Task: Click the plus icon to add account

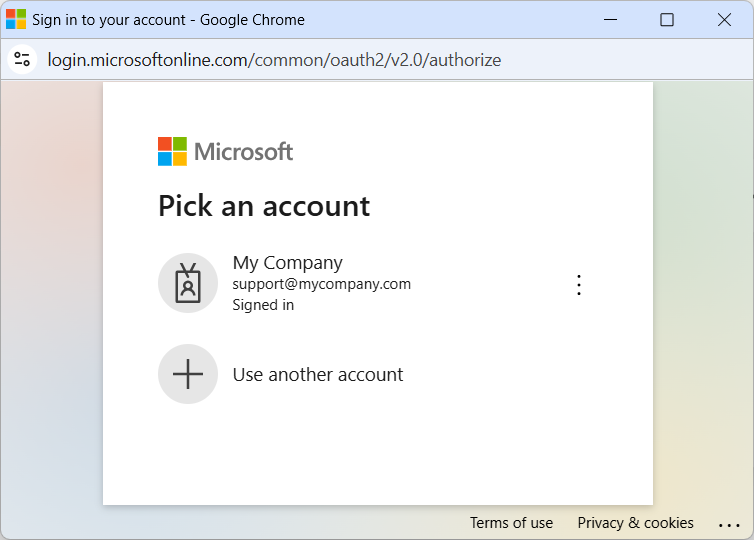Action: 188,374
